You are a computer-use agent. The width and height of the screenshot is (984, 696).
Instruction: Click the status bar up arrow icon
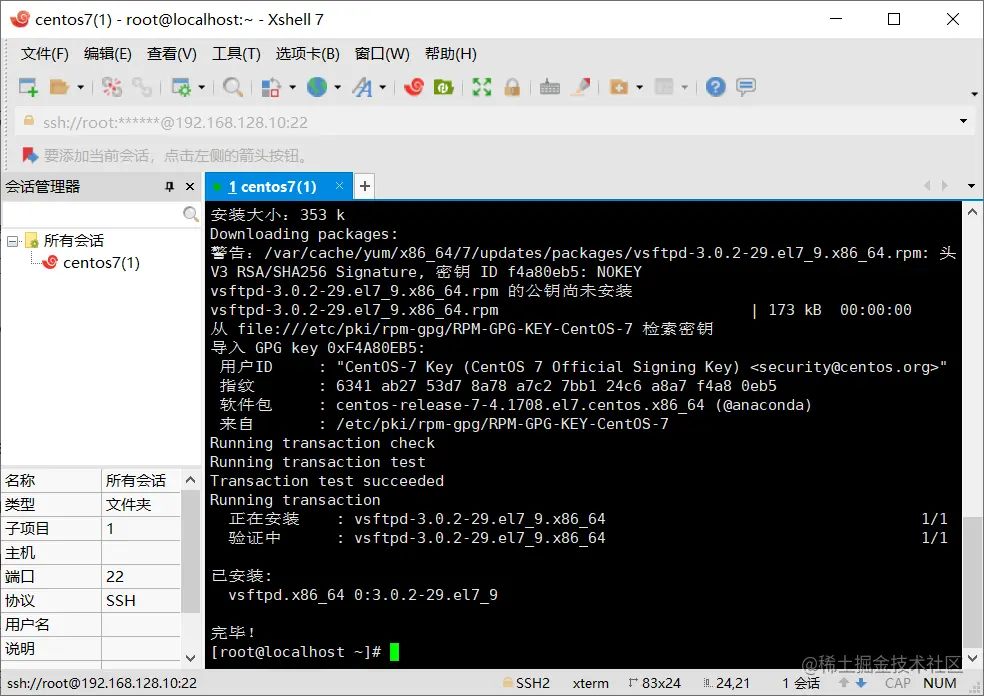[x=844, y=683]
